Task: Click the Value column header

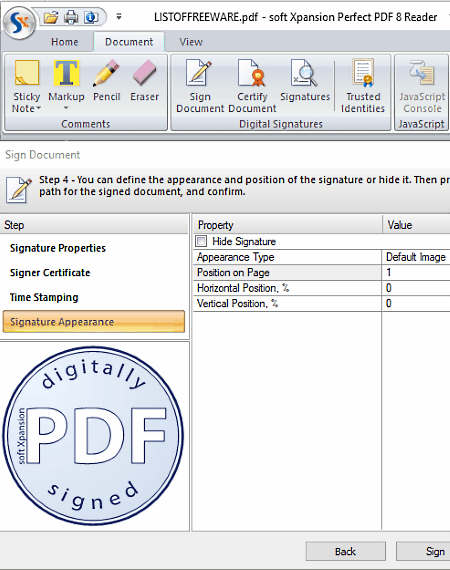Action: (417, 225)
